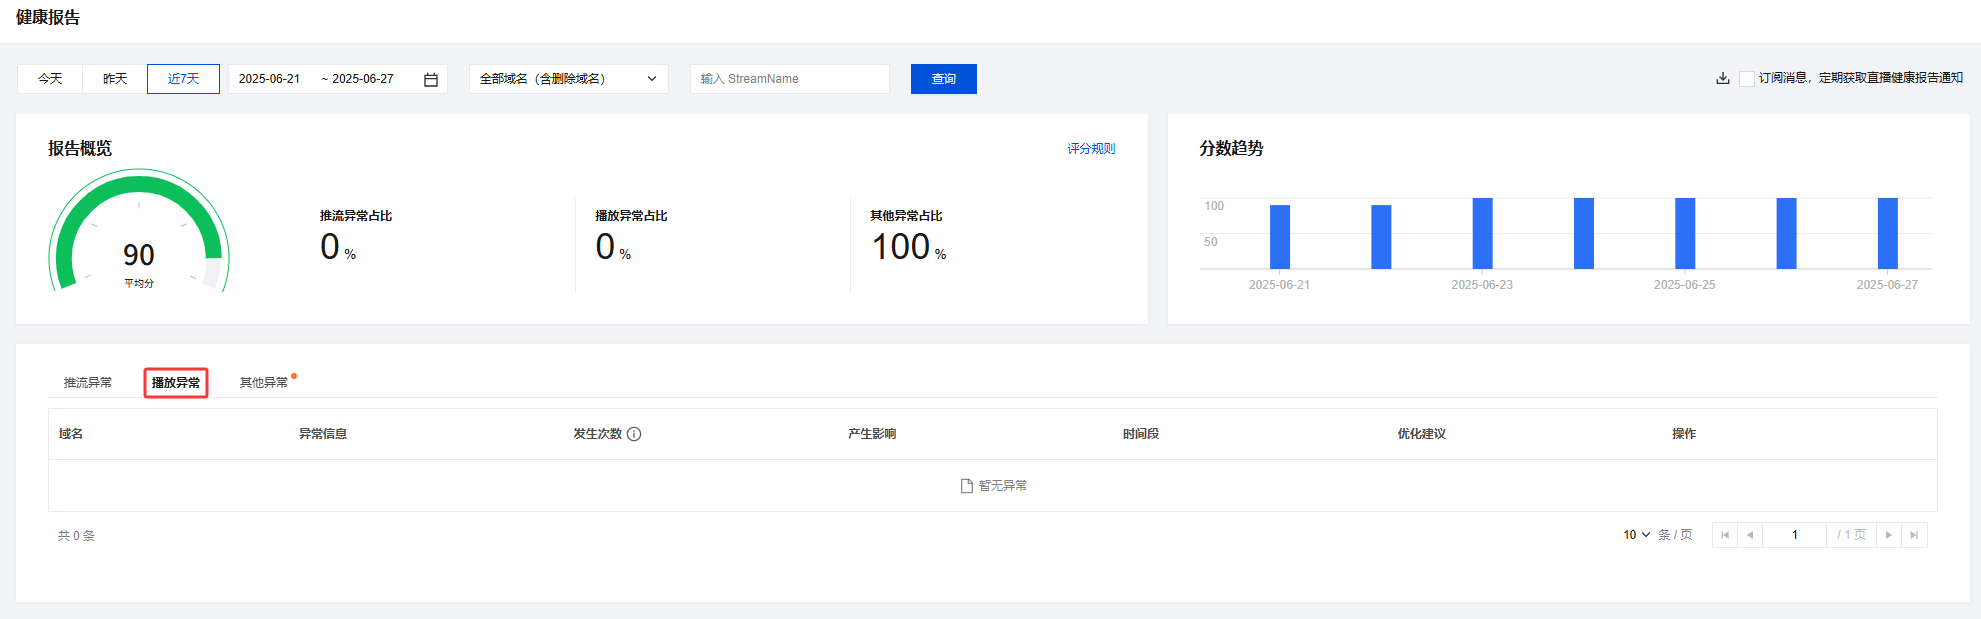Go to the next page arrow
Viewport: 1981px width, 619px height.
click(x=1888, y=535)
